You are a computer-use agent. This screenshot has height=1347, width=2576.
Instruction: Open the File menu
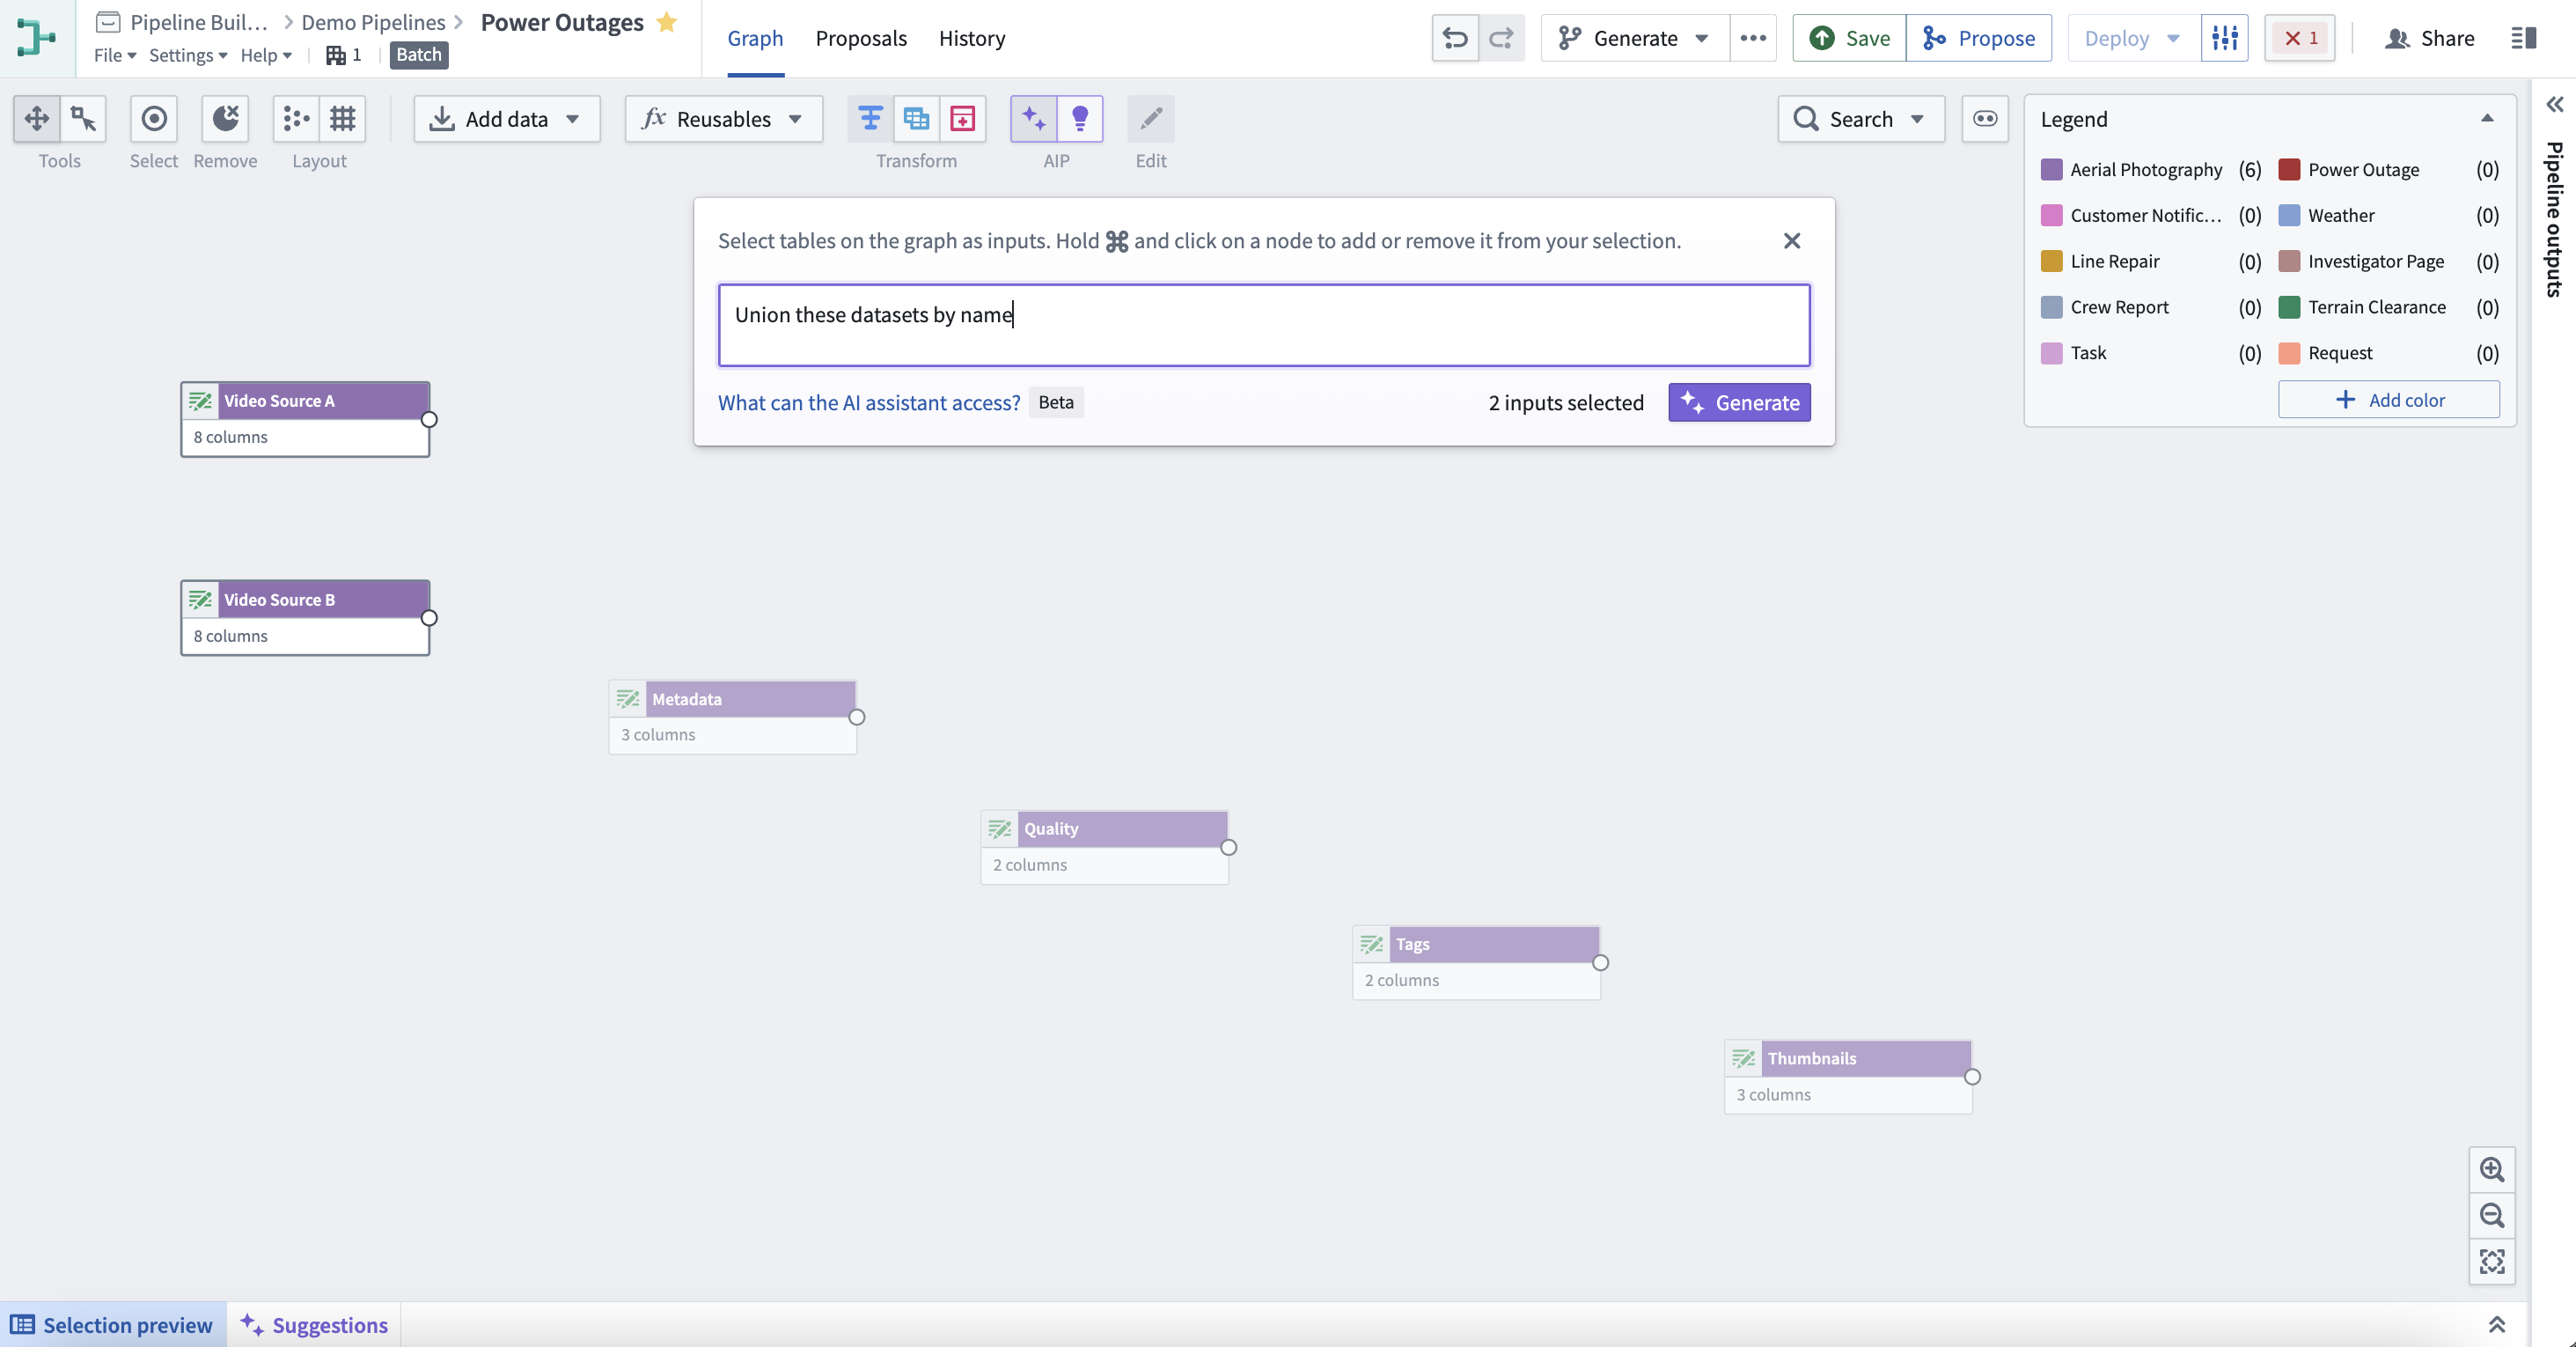(115, 55)
